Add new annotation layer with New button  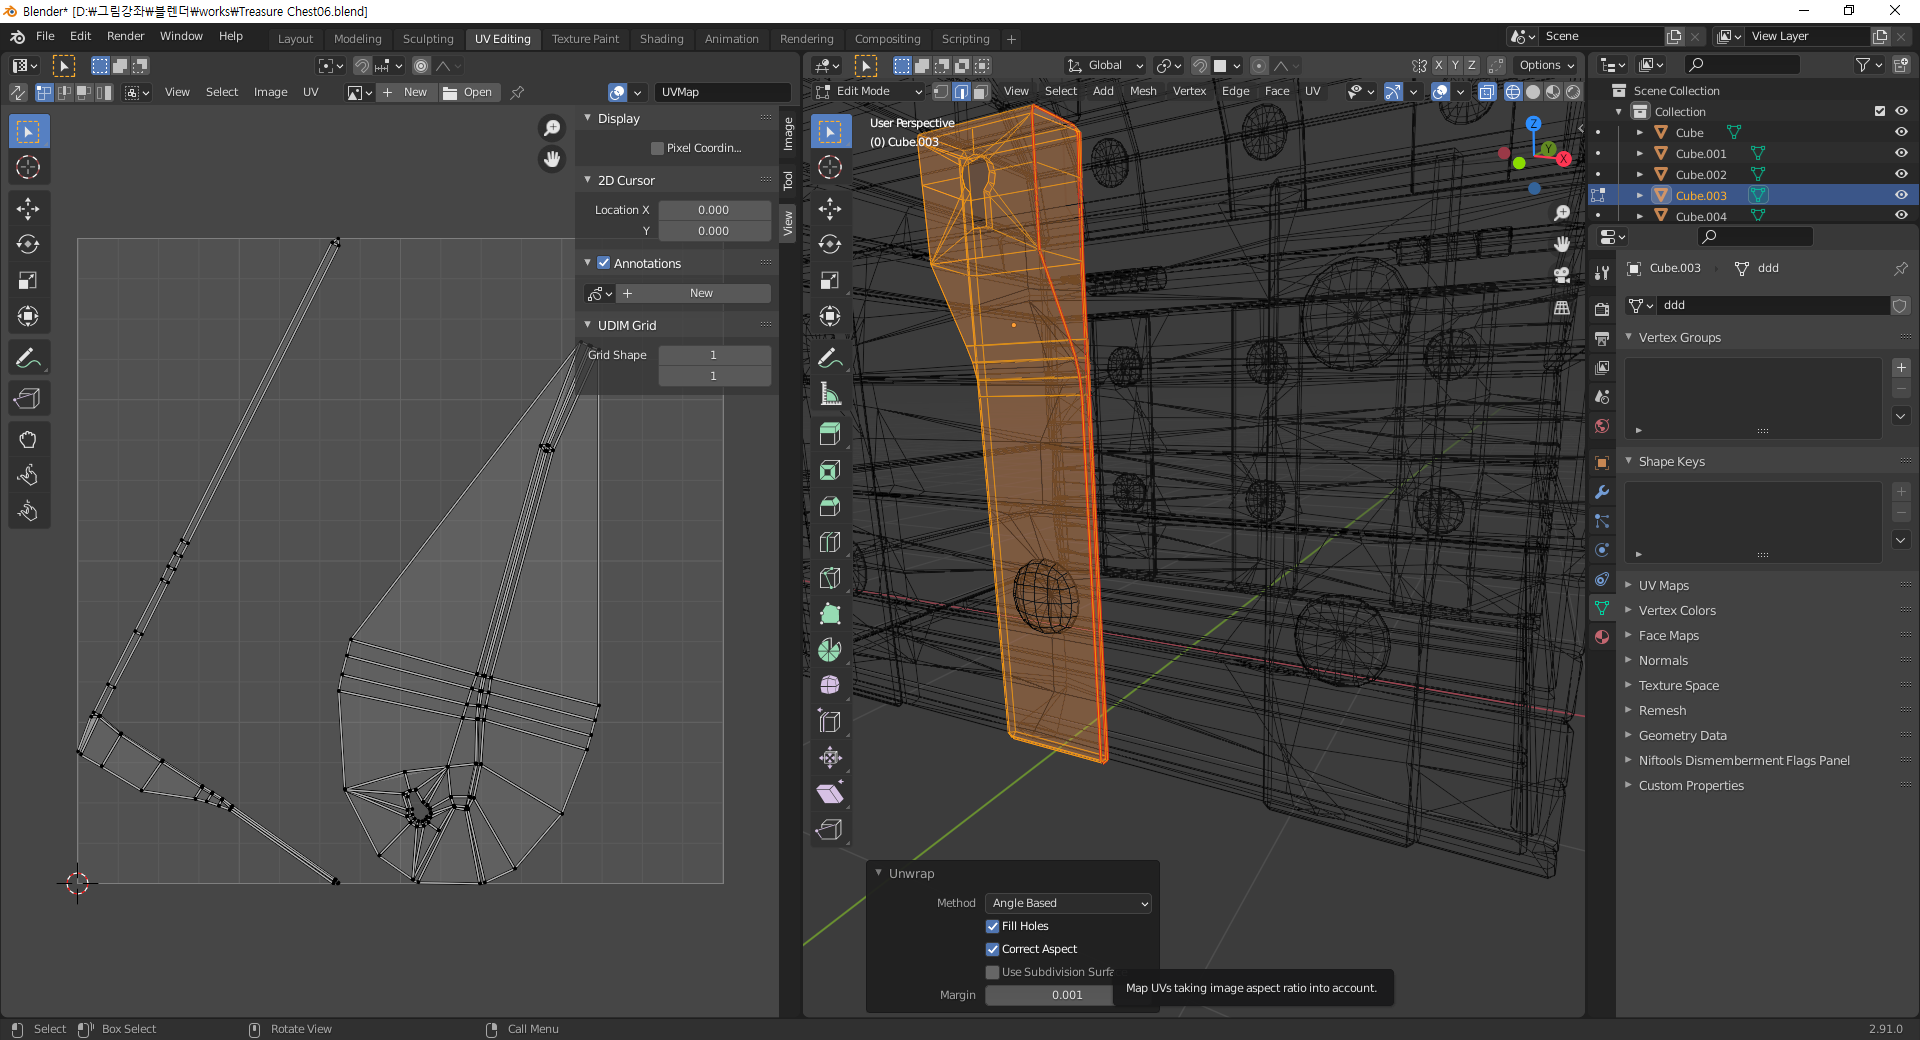tap(694, 293)
